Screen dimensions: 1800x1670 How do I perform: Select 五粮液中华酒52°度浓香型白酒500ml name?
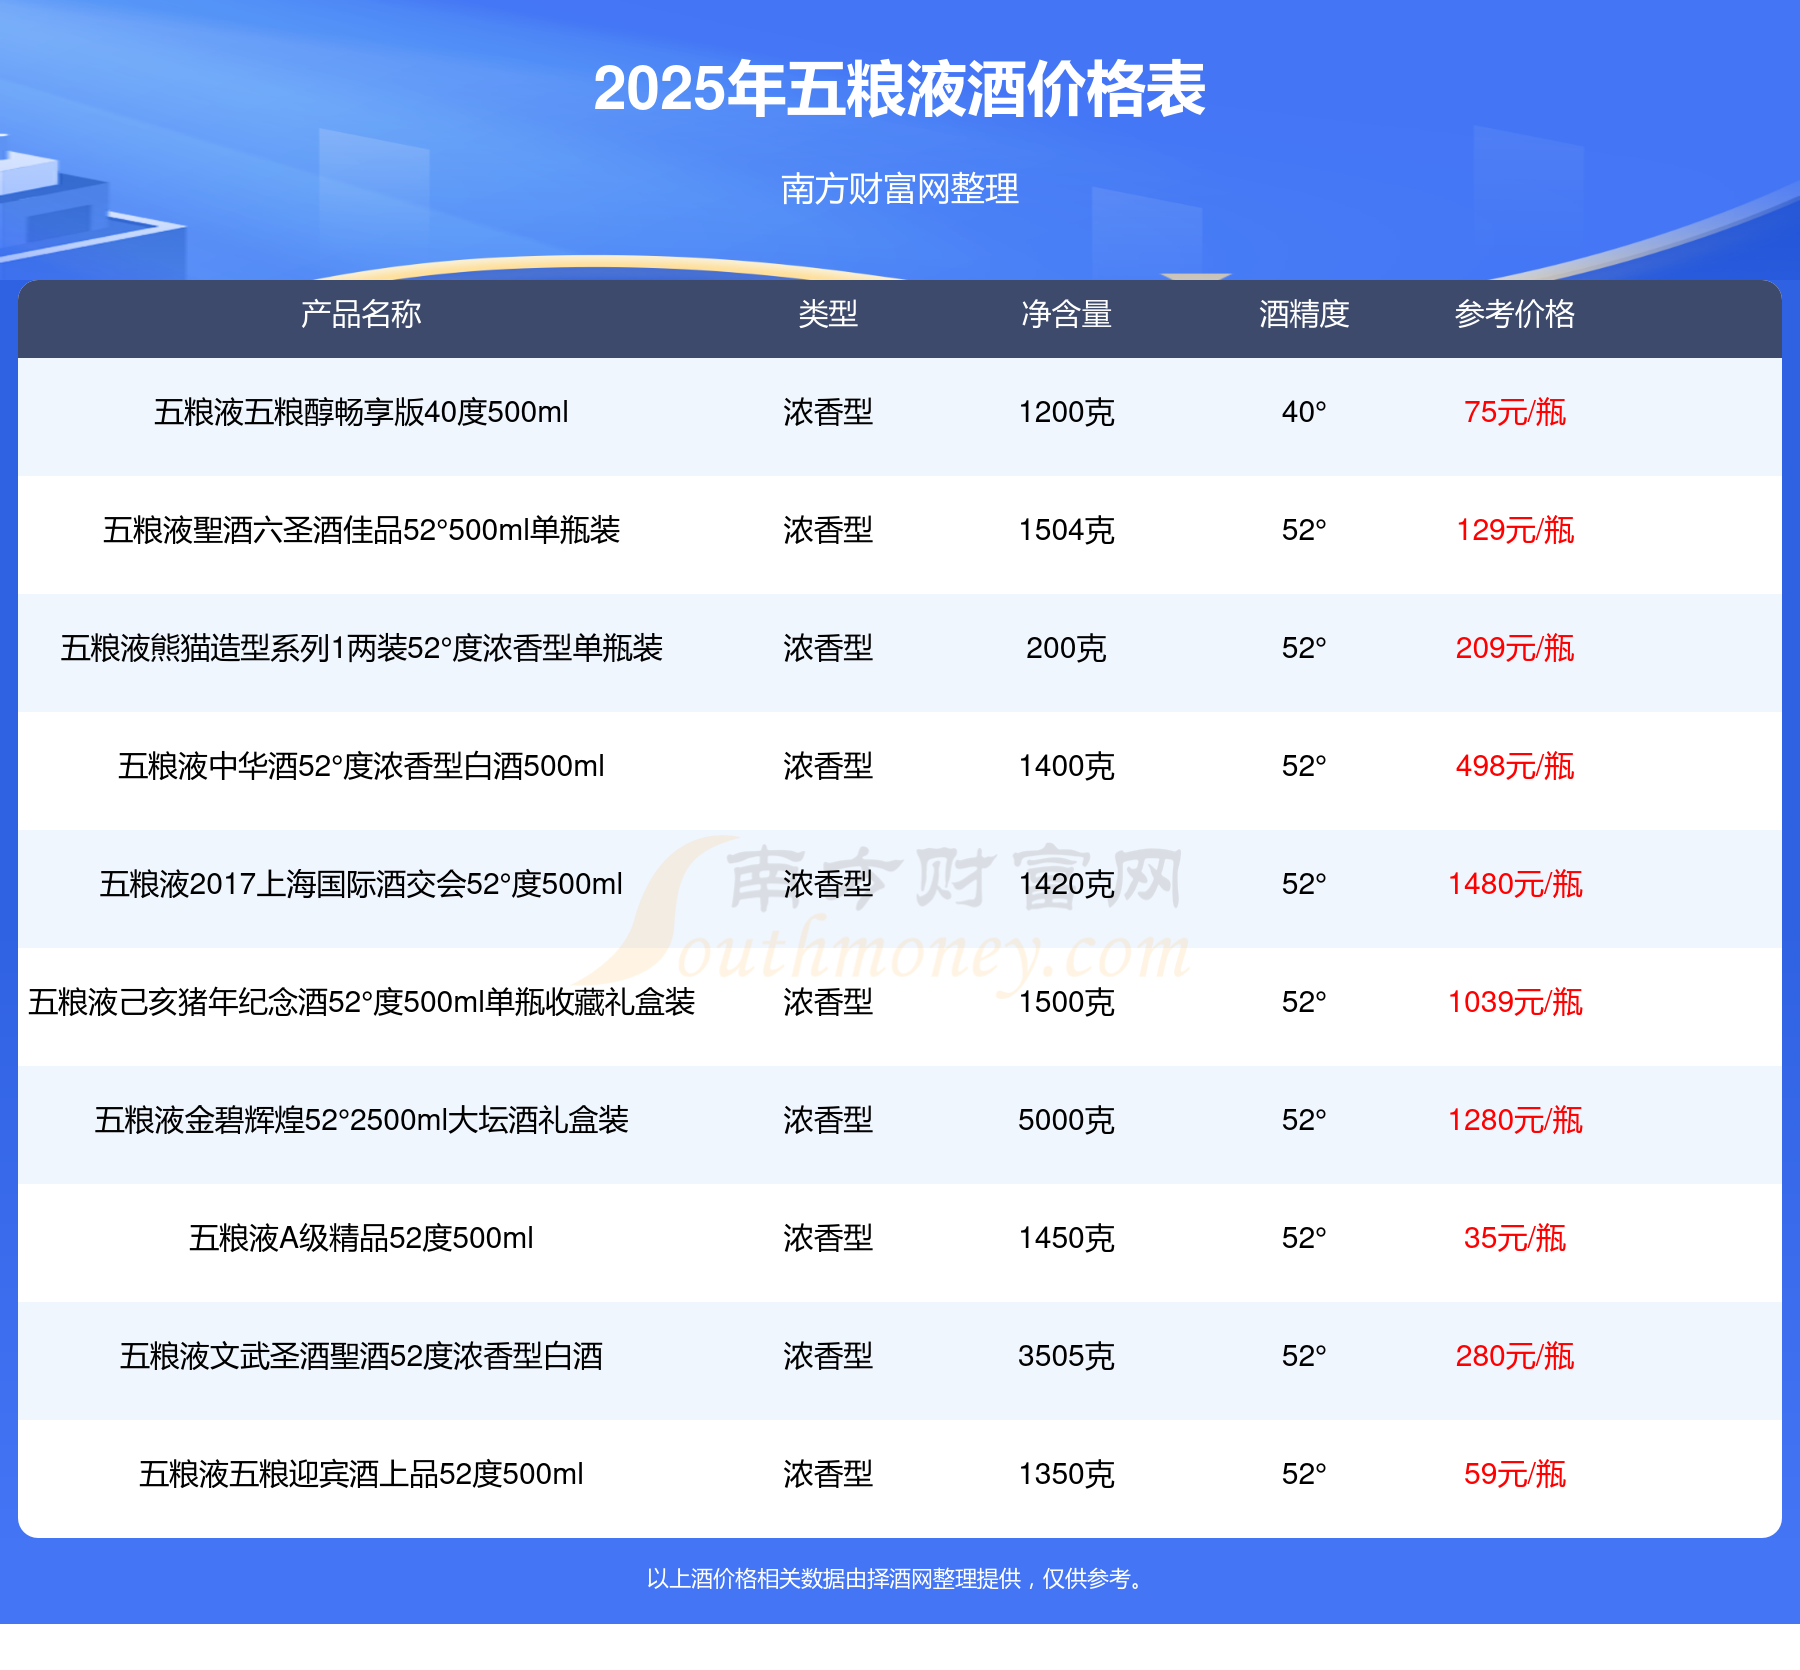click(361, 766)
